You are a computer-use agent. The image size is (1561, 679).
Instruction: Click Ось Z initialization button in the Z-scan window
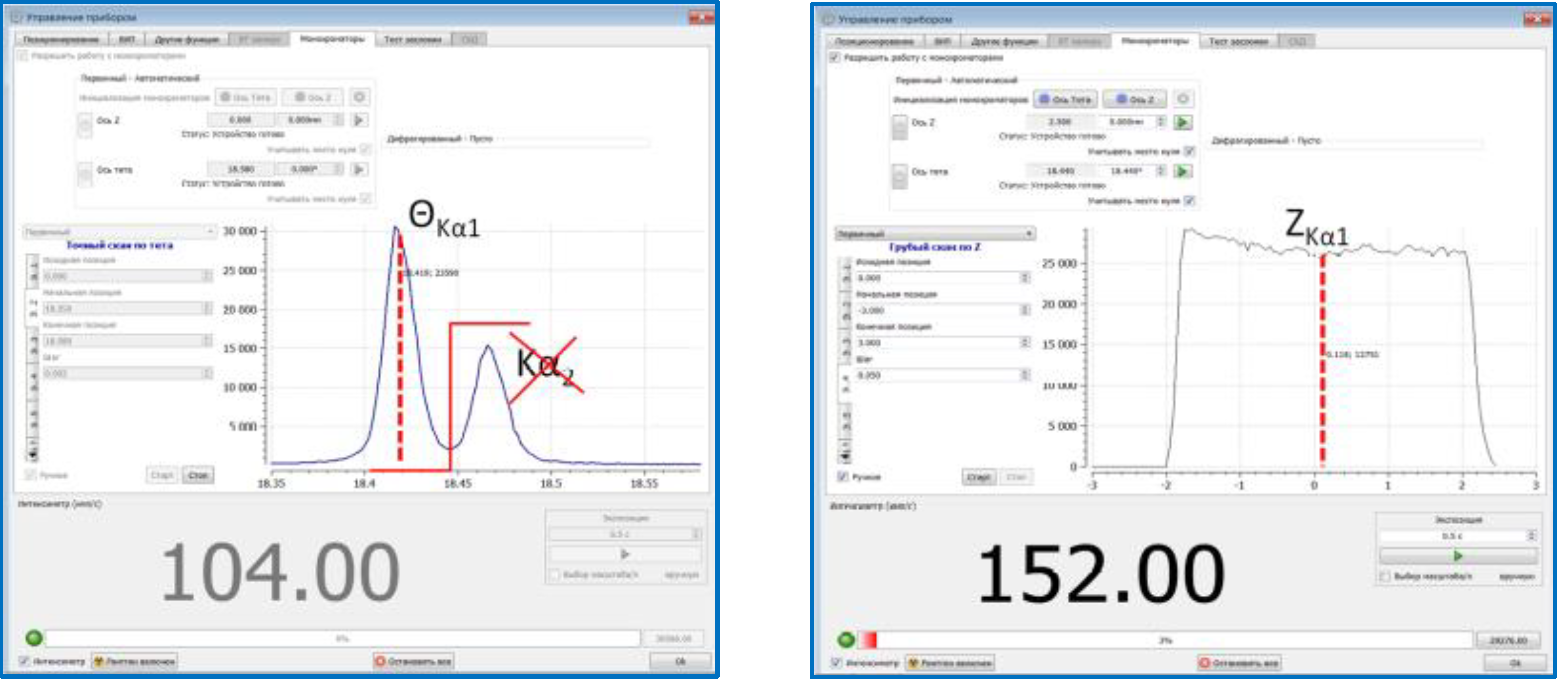click(x=1134, y=100)
